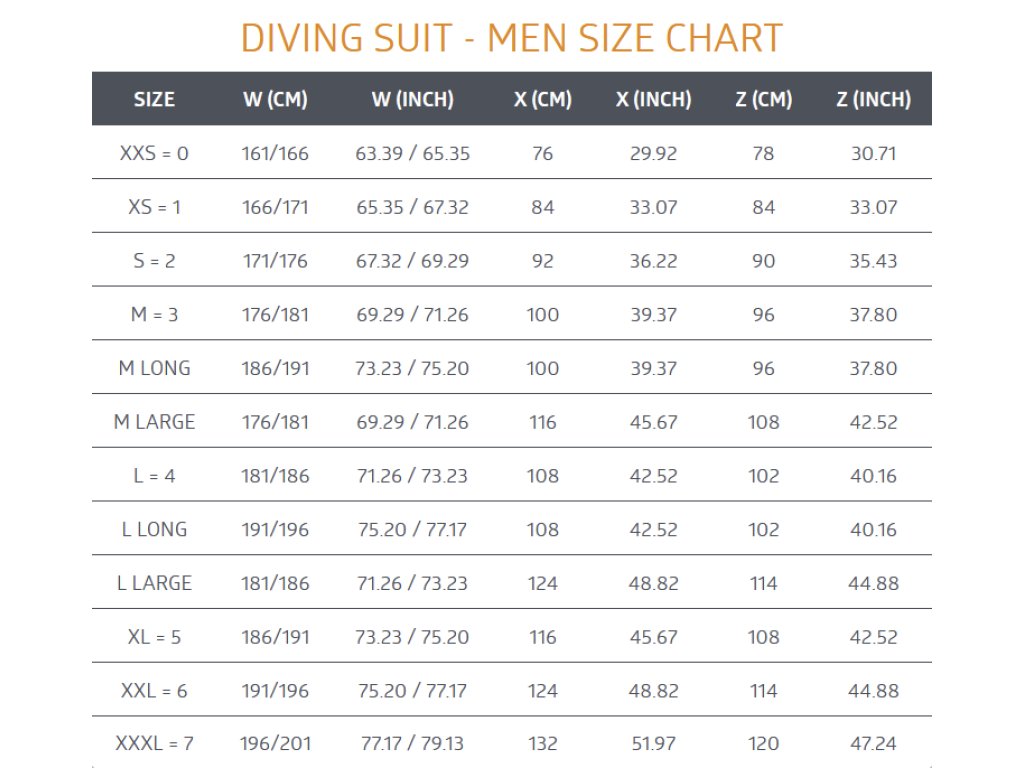Select the Z (INCH) column header
Image resolution: width=1024 pixels, height=768 pixels.
pos(873,99)
